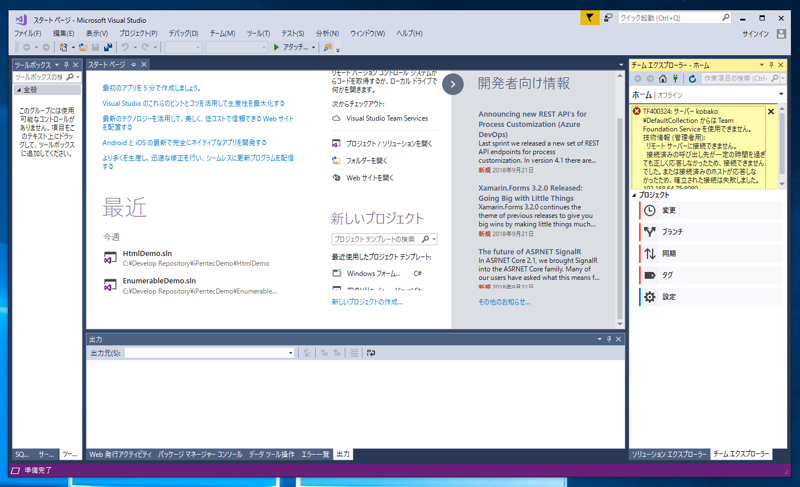Click the Team Explorer refresh icon

(x=692, y=79)
